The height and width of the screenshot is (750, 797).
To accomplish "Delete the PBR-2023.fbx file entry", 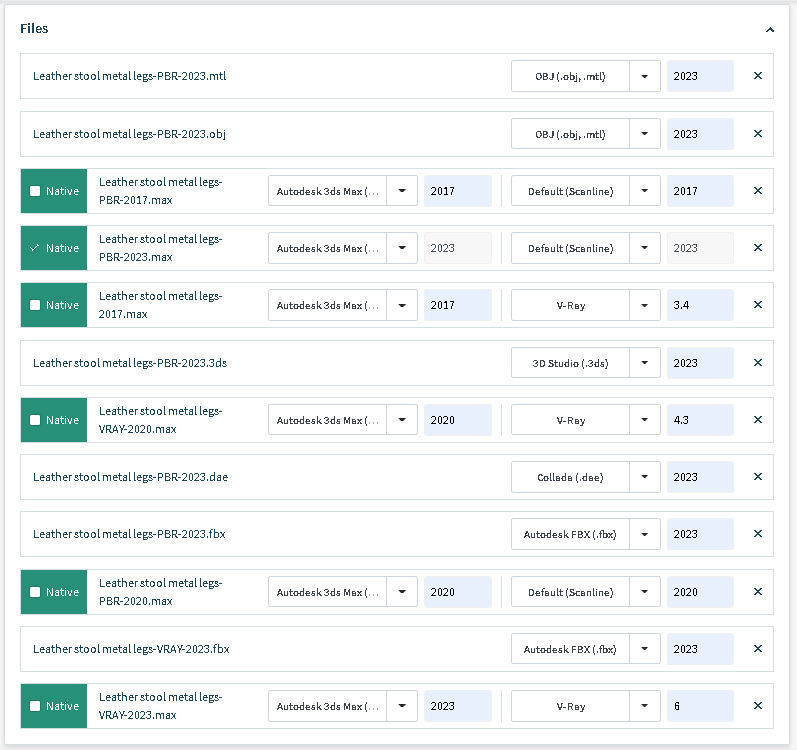I will pyautogui.click(x=757, y=535).
